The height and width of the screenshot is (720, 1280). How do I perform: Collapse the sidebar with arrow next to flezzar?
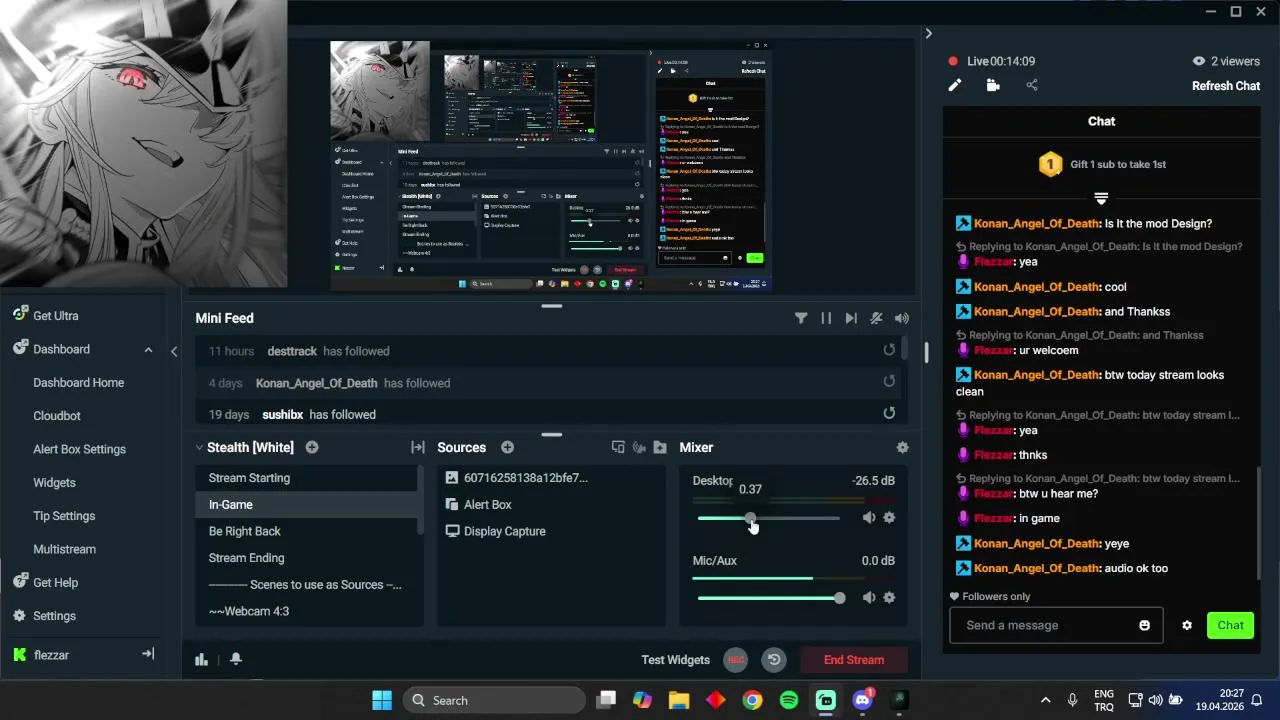(148, 654)
